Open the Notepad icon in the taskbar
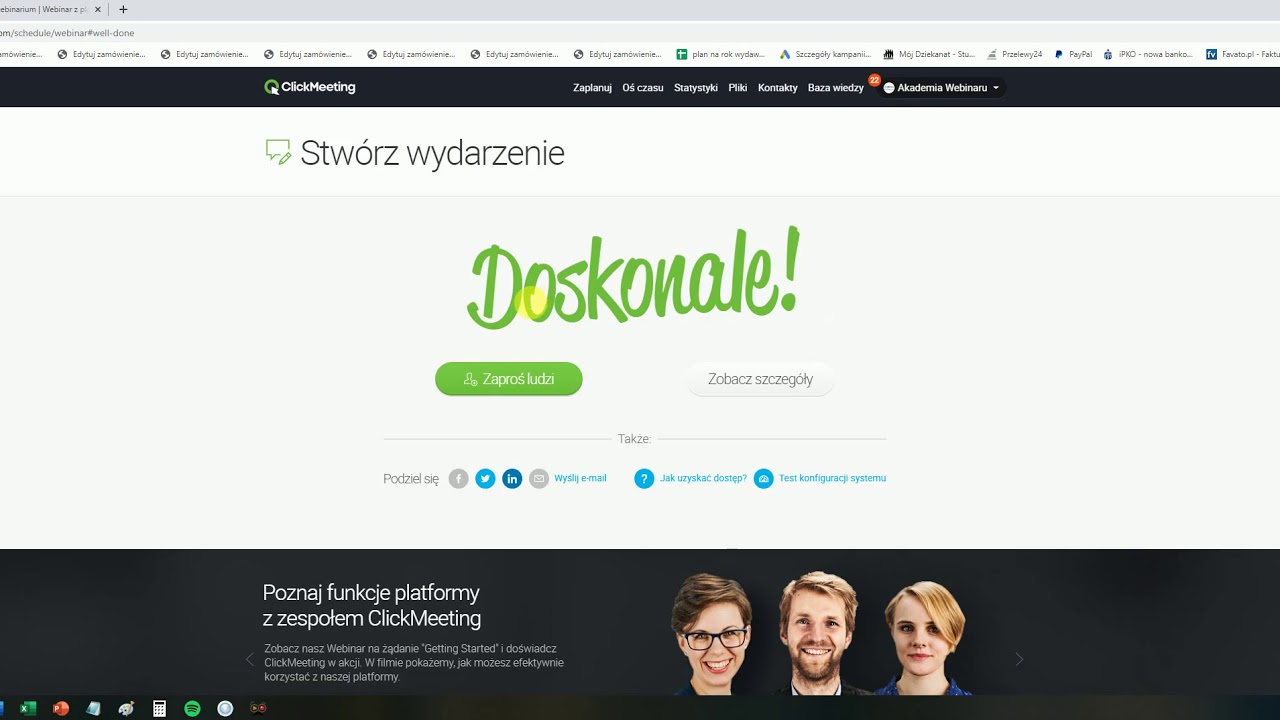1280x720 pixels. 93,708
